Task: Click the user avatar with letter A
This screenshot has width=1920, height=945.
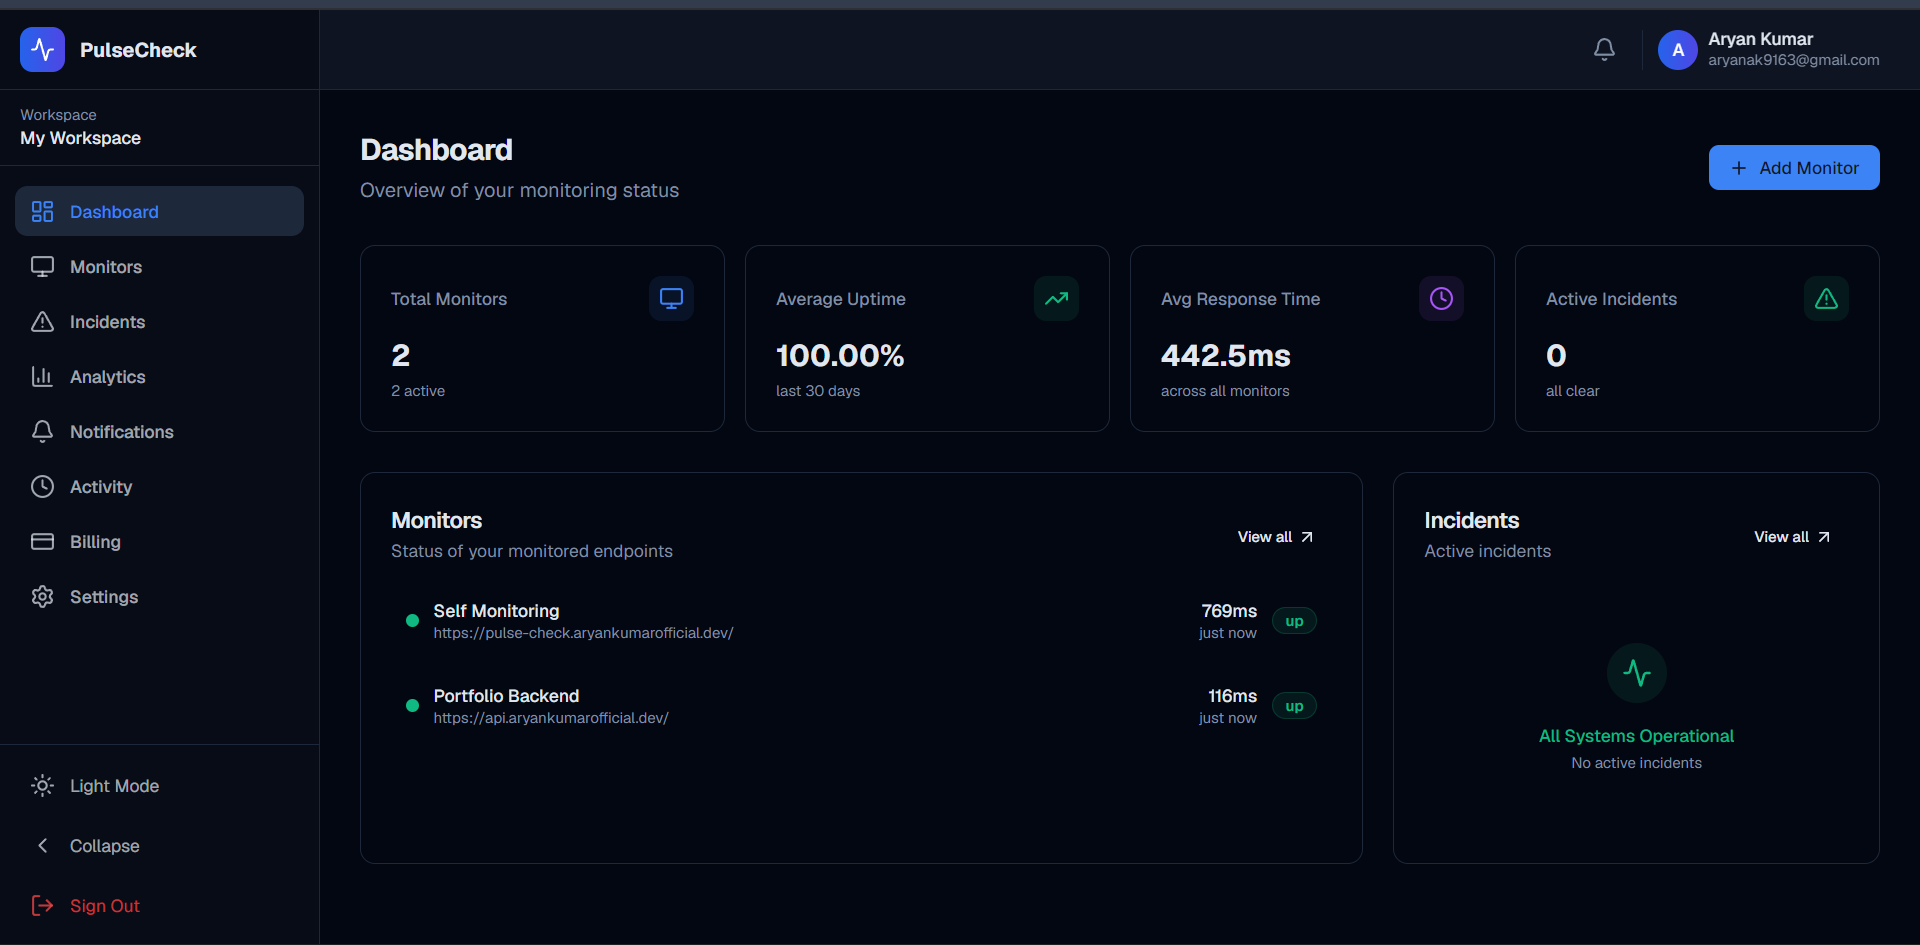Action: (1677, 50)
